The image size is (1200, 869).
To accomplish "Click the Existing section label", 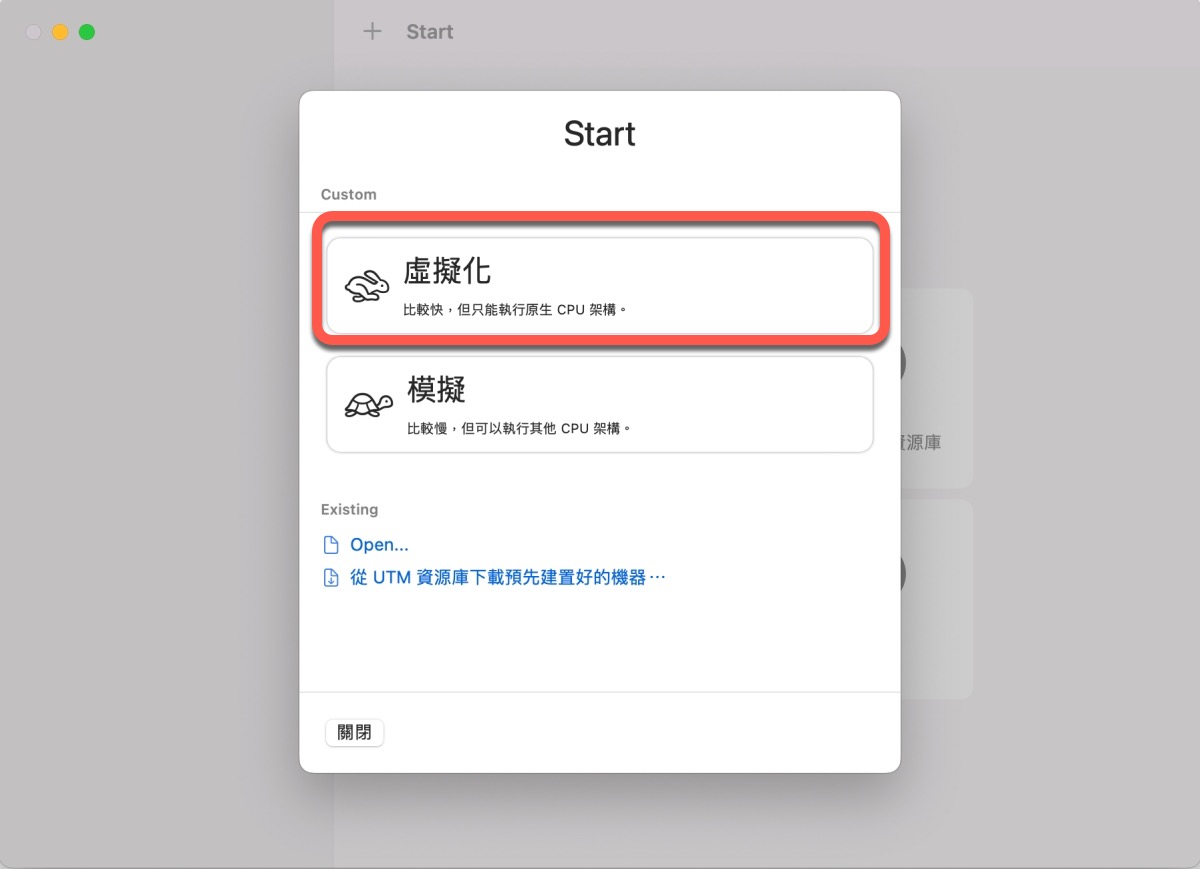I will [349, 509].
